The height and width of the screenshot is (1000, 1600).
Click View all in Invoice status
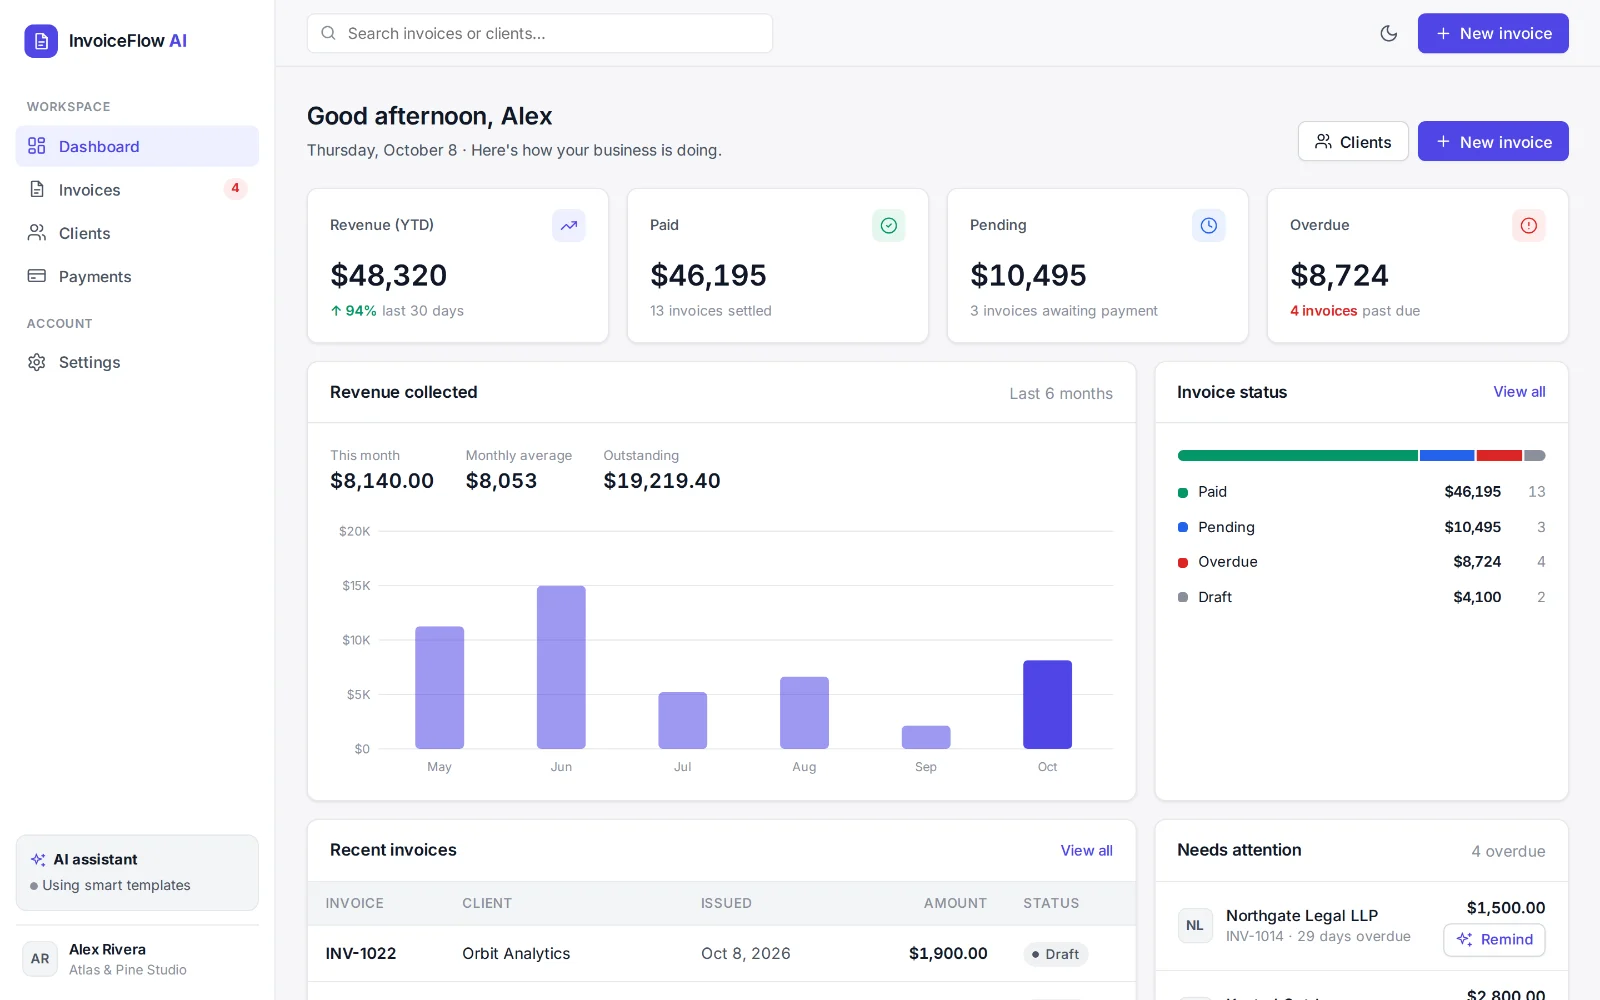(x=1519, y=392)
